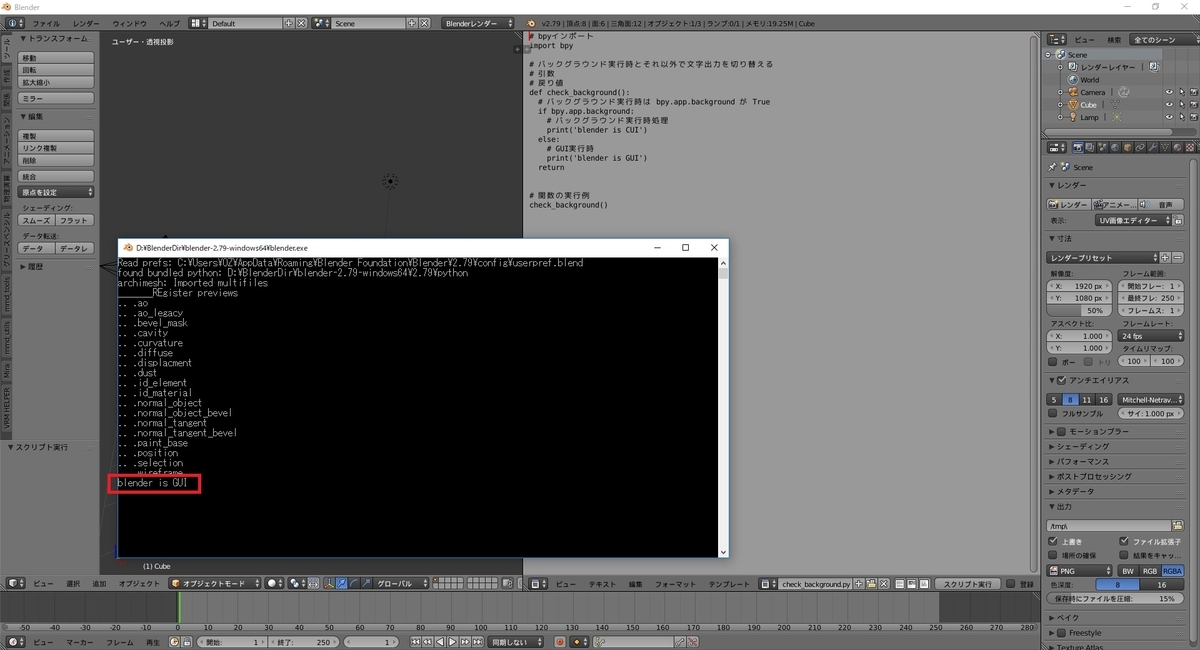Enable the Motion Blur checkbox
Screen dimensions: 1200x650
point(1062,431)
